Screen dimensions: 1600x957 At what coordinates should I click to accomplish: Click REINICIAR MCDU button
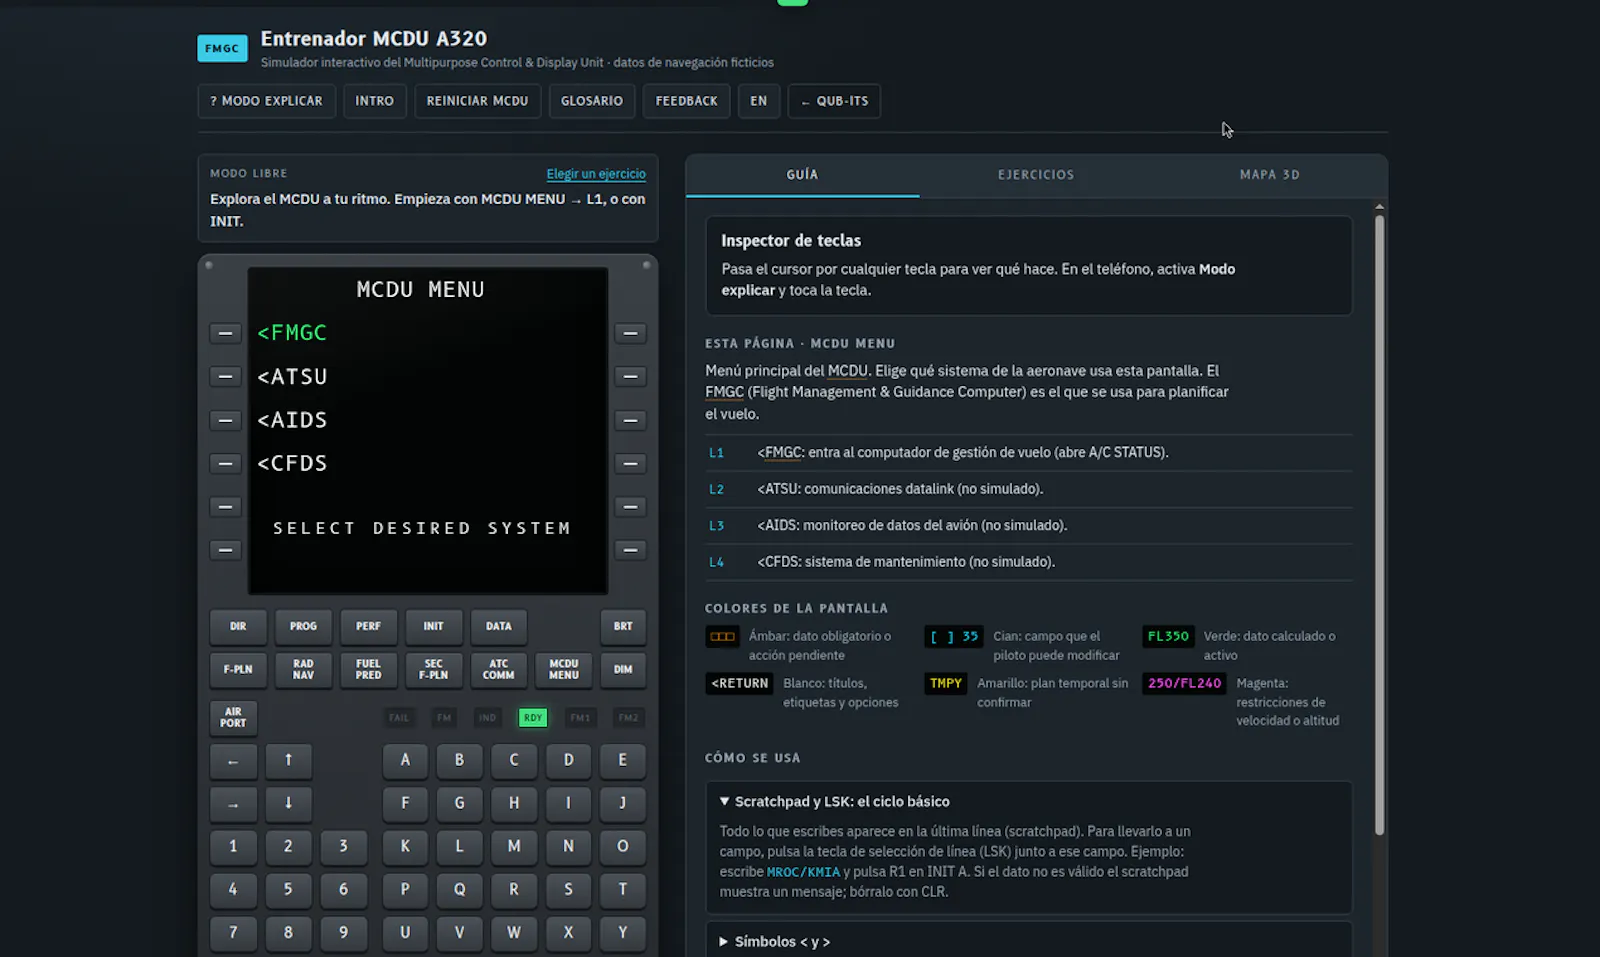click(477, 101)
